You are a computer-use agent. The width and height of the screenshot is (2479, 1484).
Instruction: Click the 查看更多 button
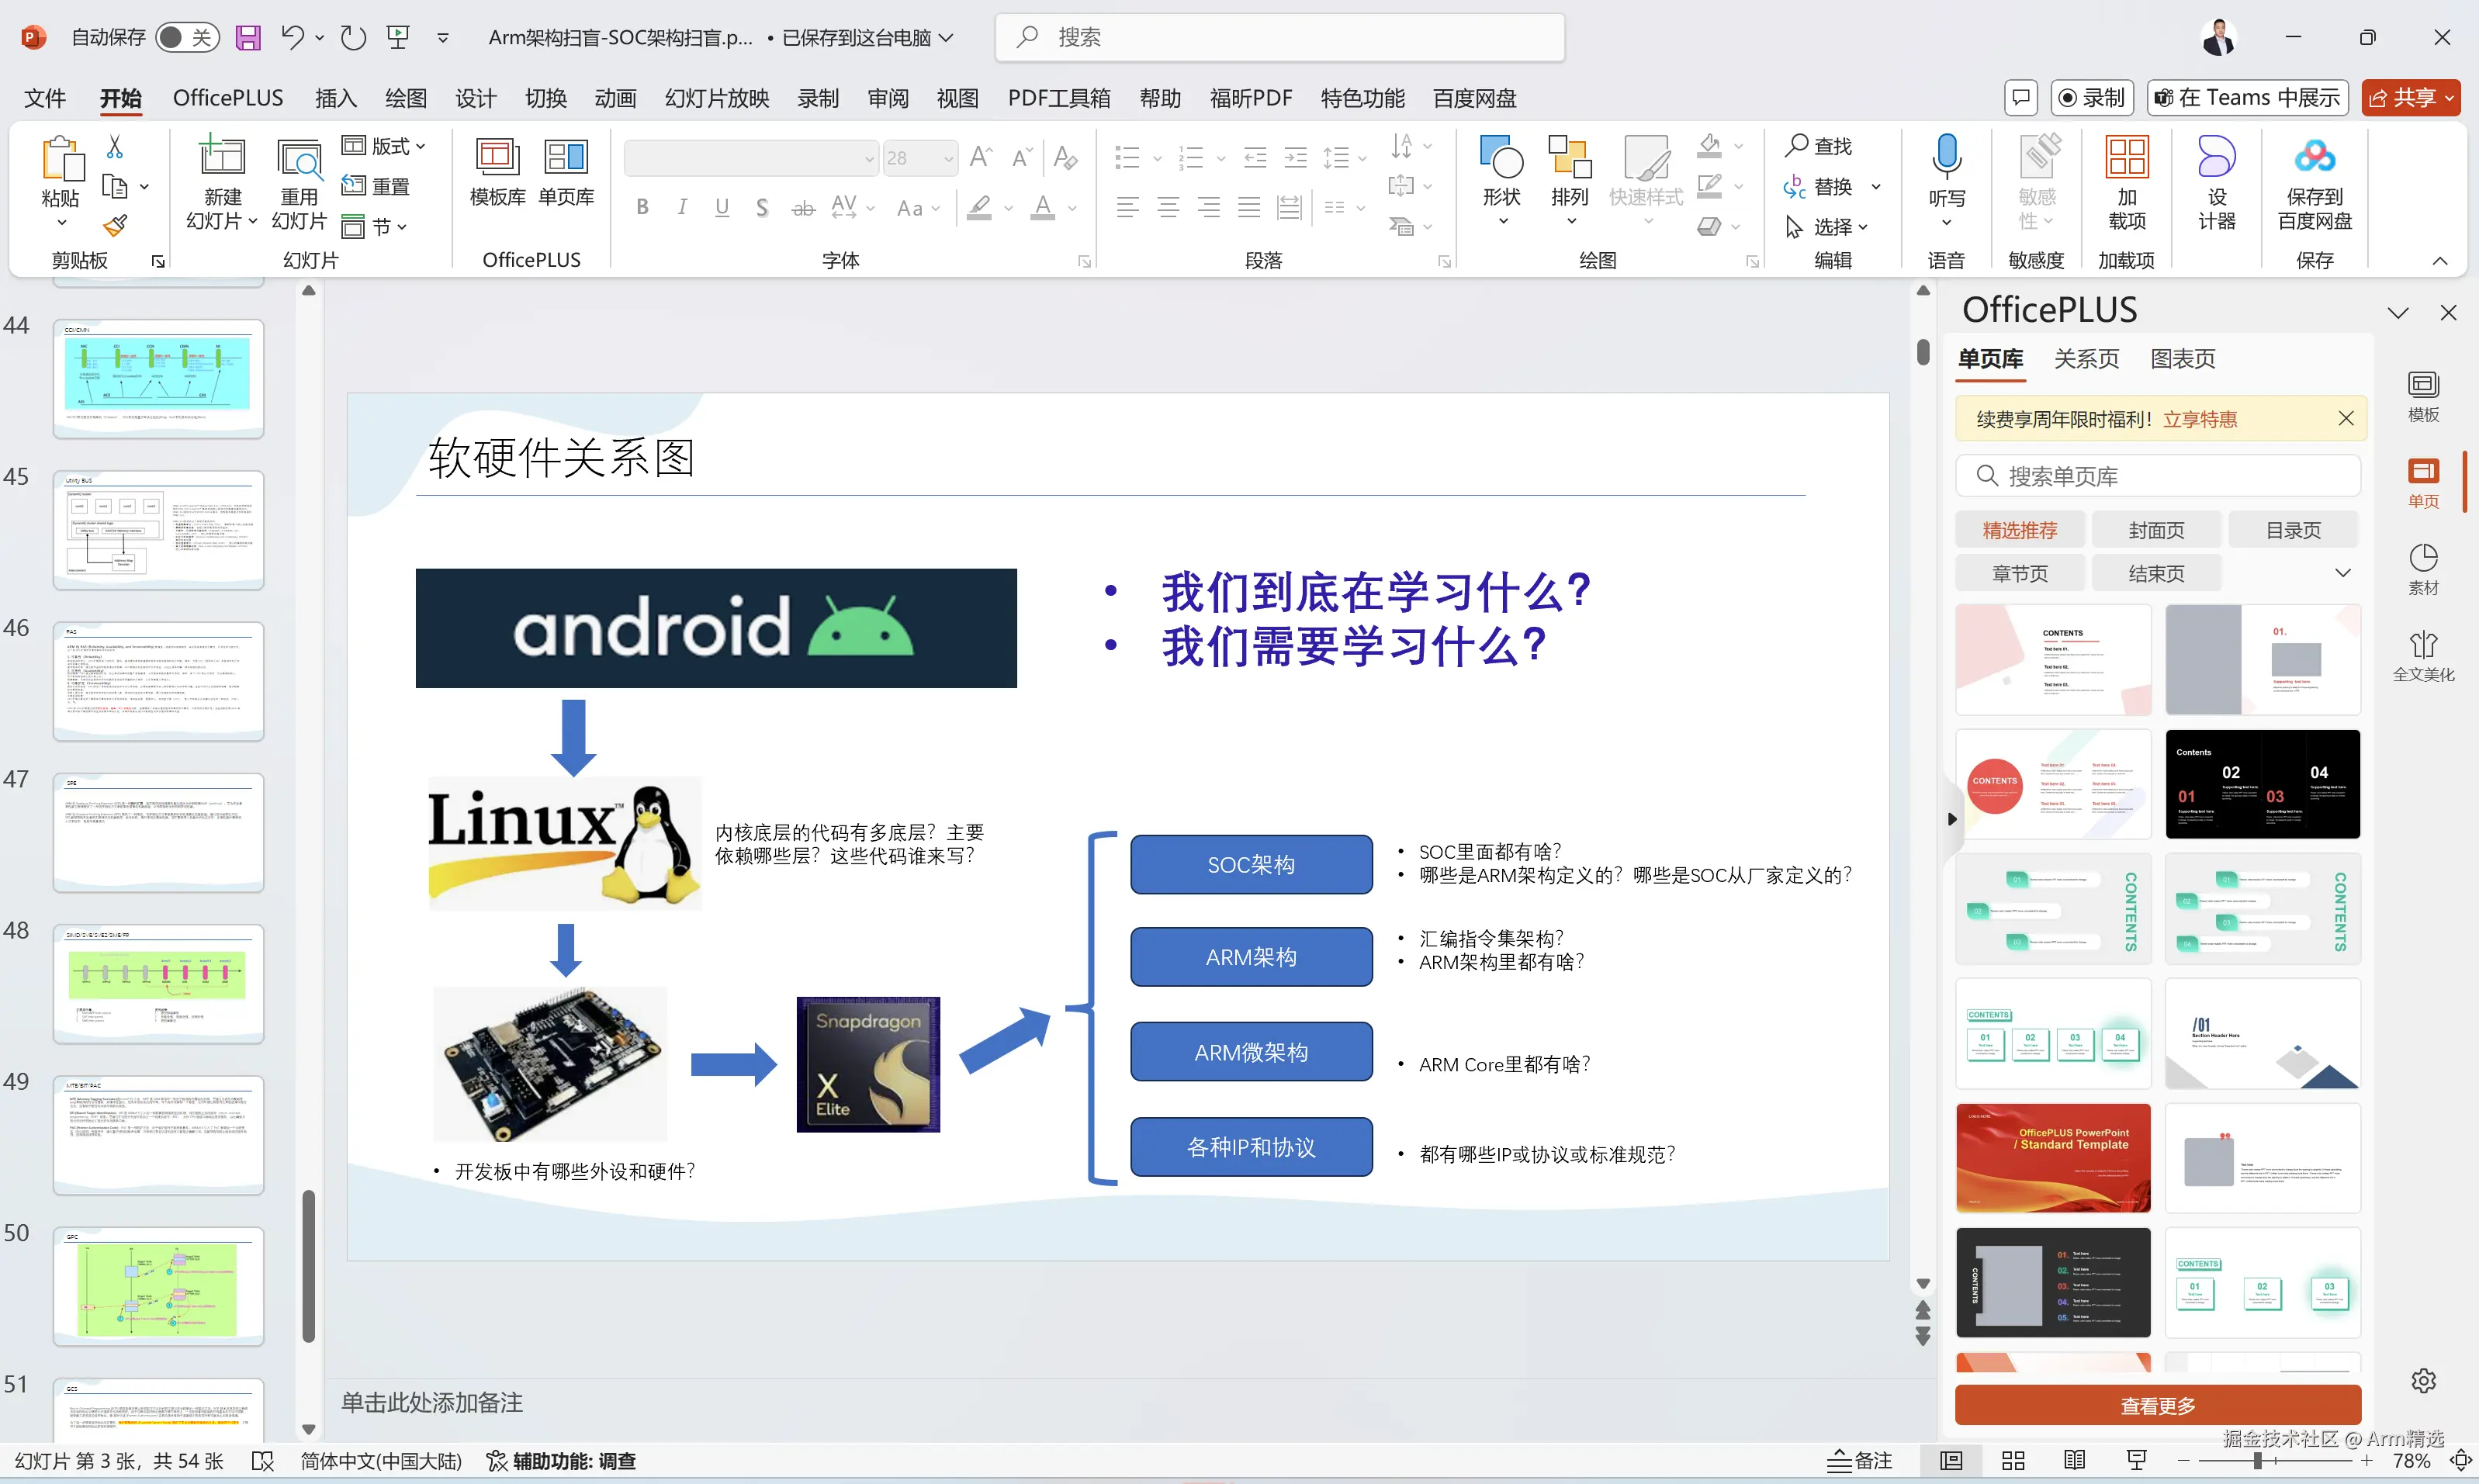[2157, 1405]
